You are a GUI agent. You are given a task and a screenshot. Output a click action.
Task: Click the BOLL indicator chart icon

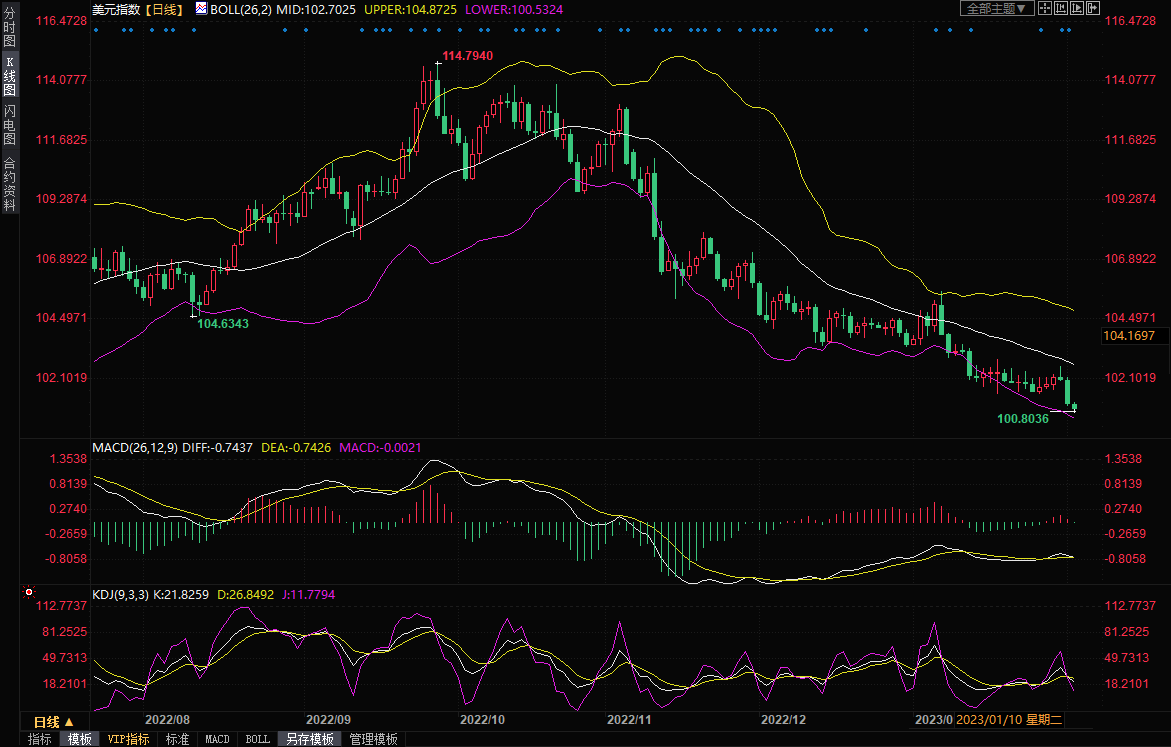(201, 8)
